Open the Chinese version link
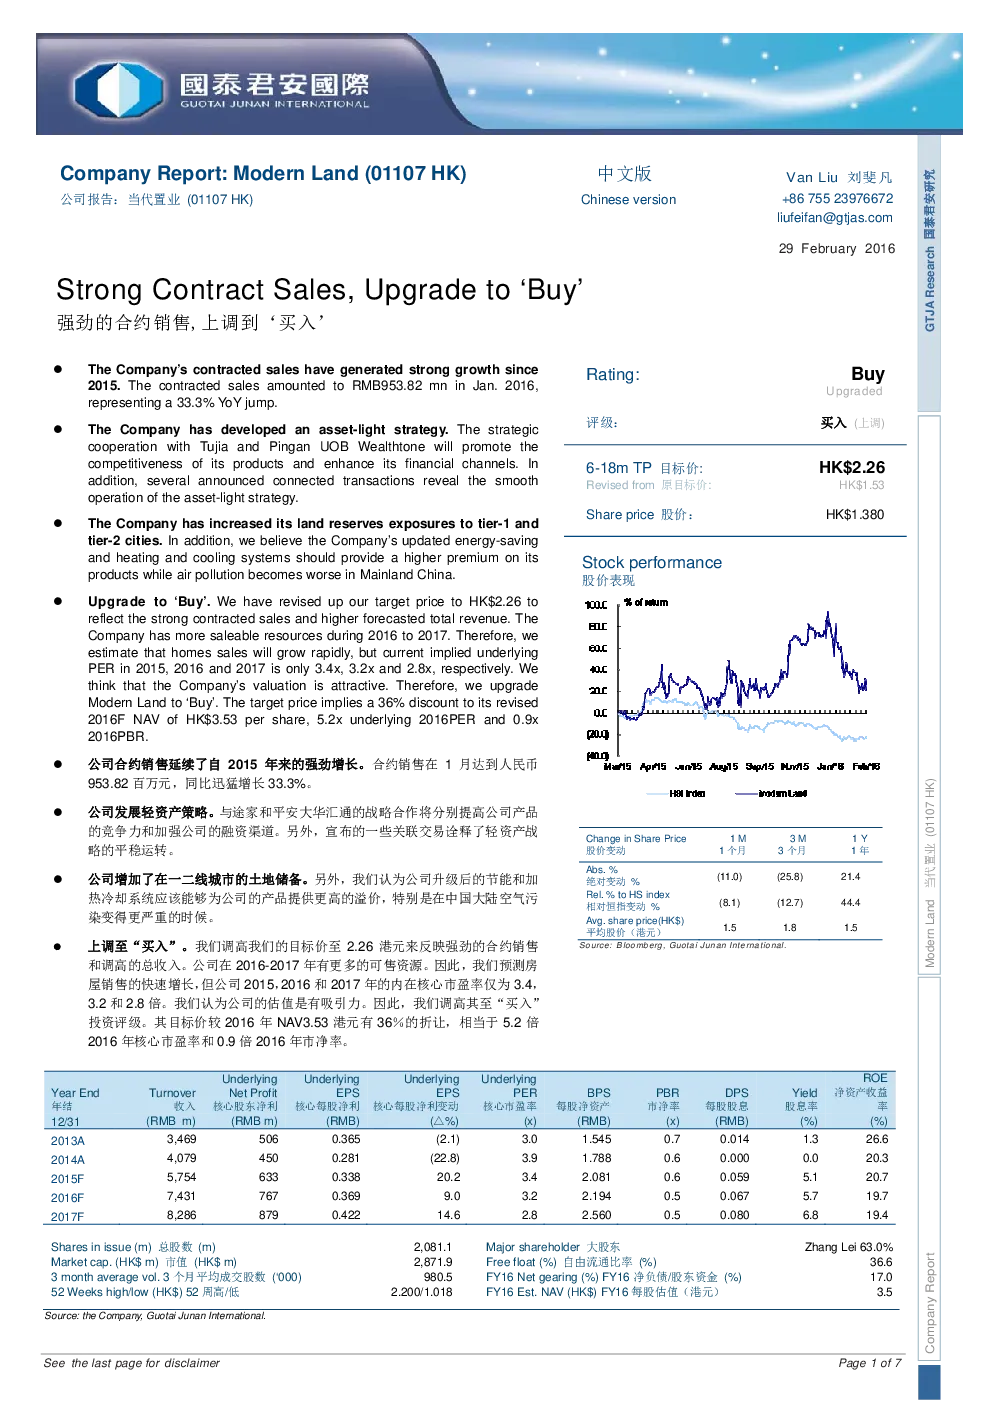Screen dimensions: 992x1403 628,200
